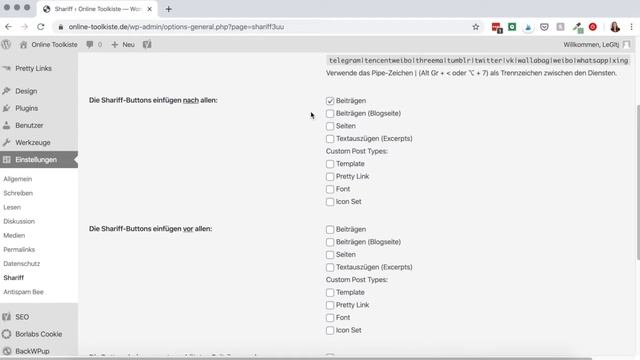Go to Datenschutz settings submenu
Image resolution: width=640 pixels, height=360 pixels.
pyautogui.click(x=22, y=264)
